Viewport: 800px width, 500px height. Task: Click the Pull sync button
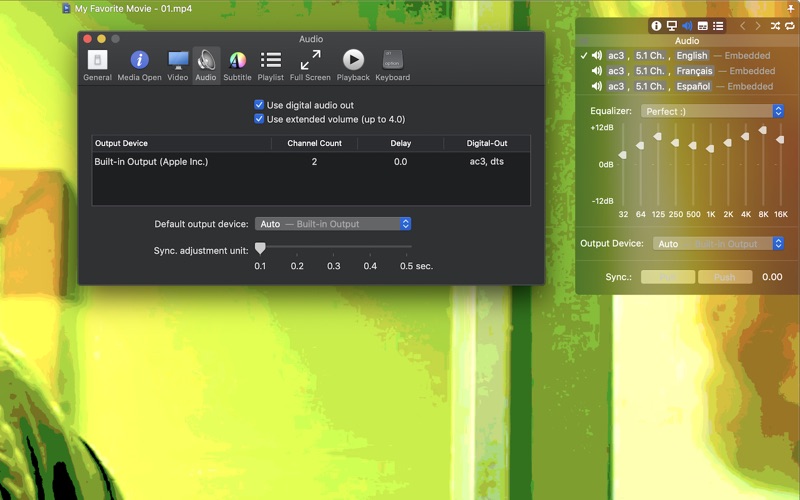(x=667, y=277)
